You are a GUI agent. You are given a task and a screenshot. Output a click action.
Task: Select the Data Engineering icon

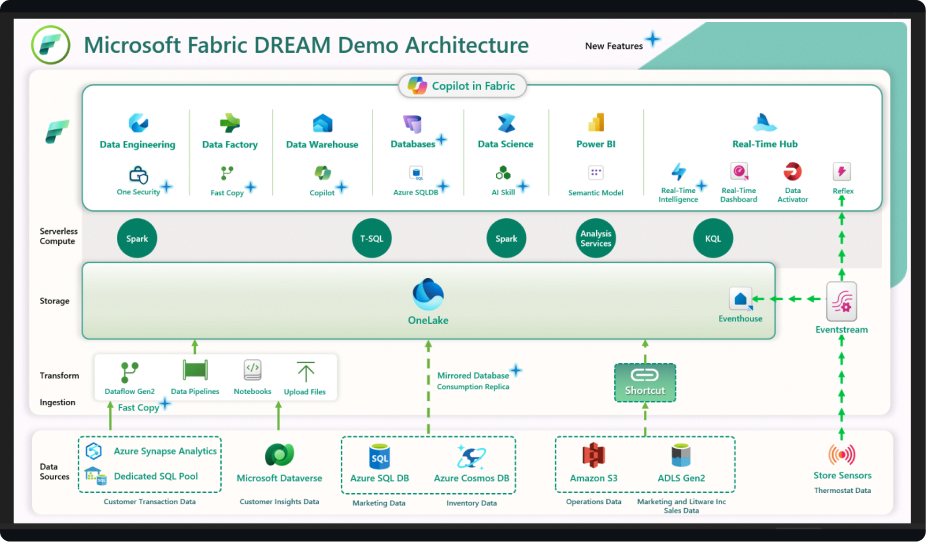coord(138,123)
